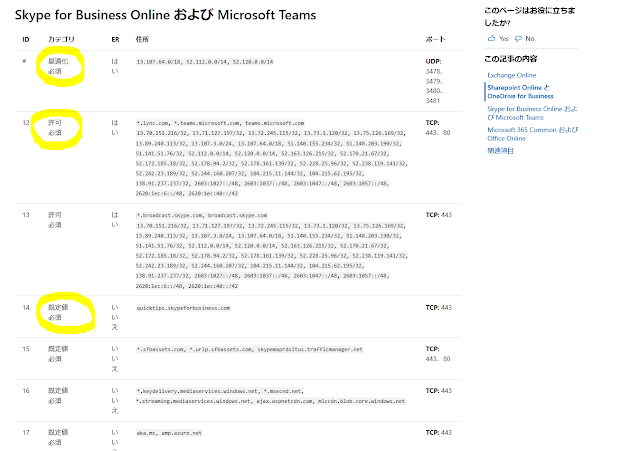This screenshot has width=640, height=451.
Task: Select *.lync.com, *.teams.microsoft.com address text
Action: (220, 123)
